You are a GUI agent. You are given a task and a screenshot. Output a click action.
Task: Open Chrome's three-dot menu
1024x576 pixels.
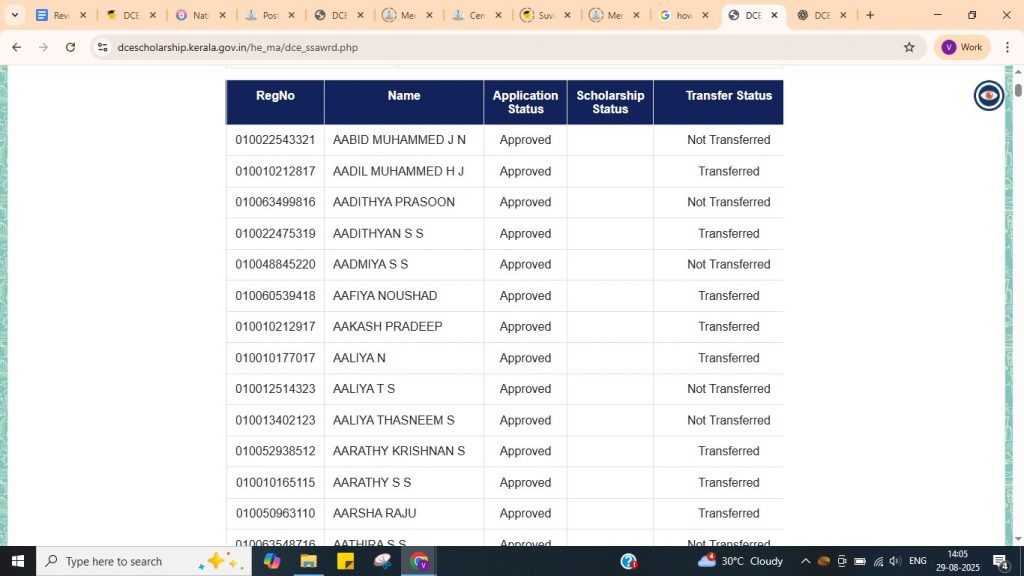click(x=1007, y=47)
